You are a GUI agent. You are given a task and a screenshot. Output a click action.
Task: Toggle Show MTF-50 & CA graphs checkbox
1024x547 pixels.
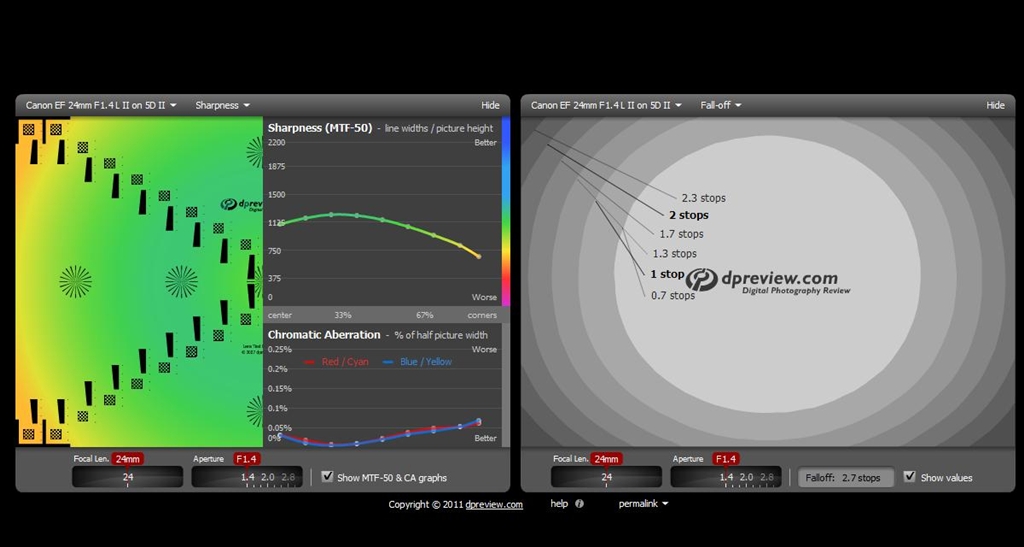tap(328, 477)
